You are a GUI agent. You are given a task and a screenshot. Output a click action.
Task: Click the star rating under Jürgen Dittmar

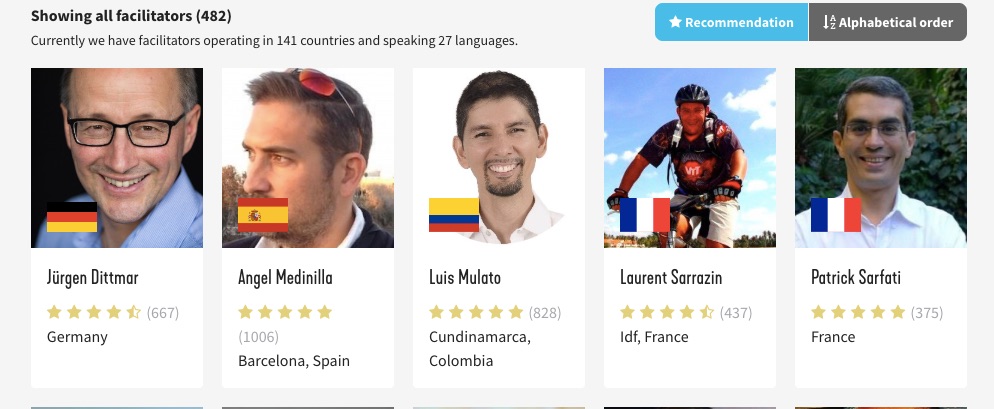(x=94, y=312)
